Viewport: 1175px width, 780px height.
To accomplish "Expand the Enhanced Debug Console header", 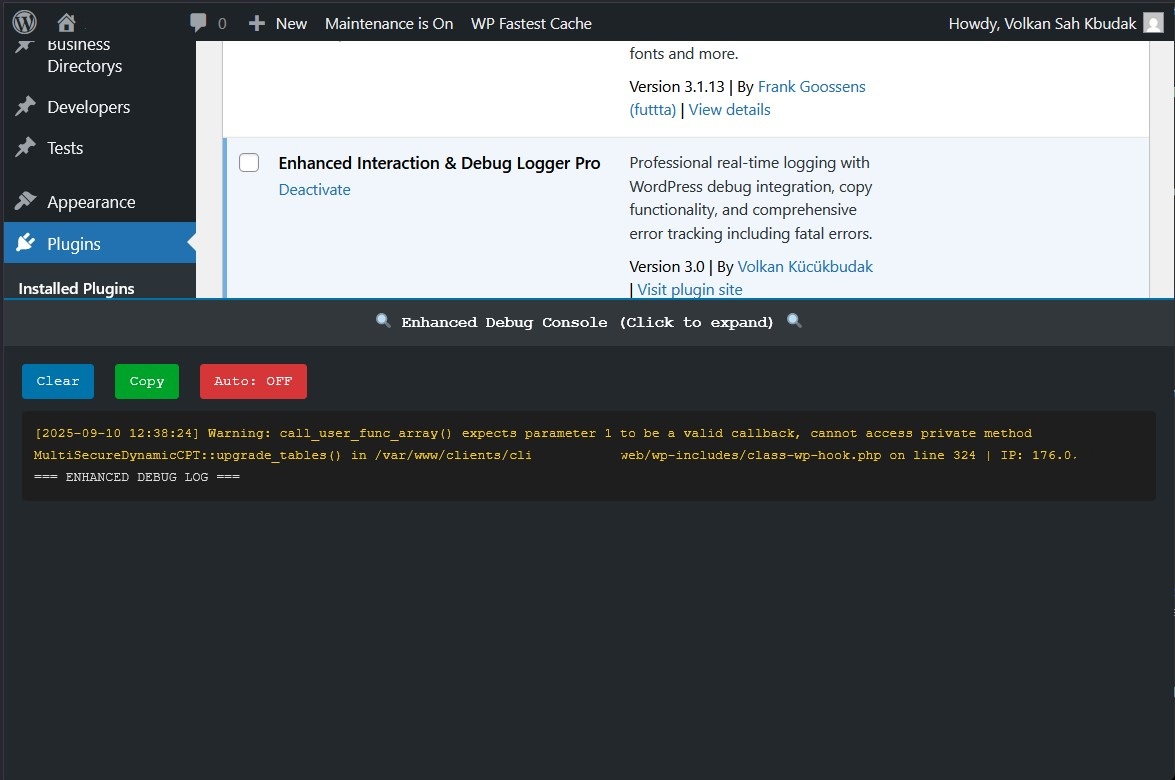I will [x=588, y=322].
